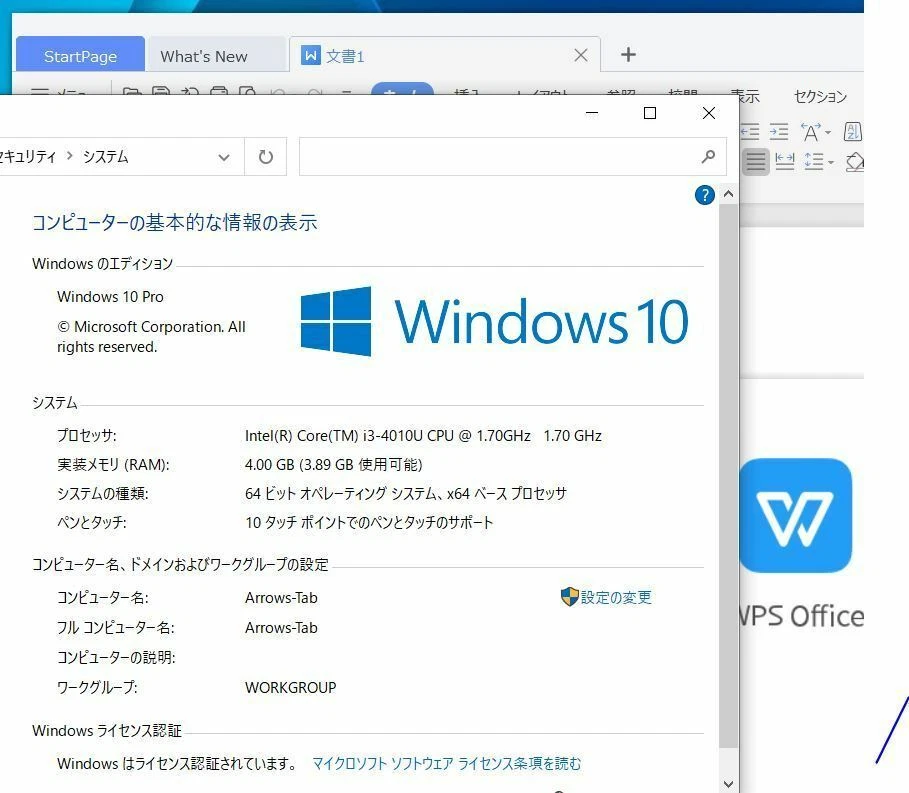Open Microsoft software license terms link
This screenshot has height=793, width=909.
(x=446, y=763)
